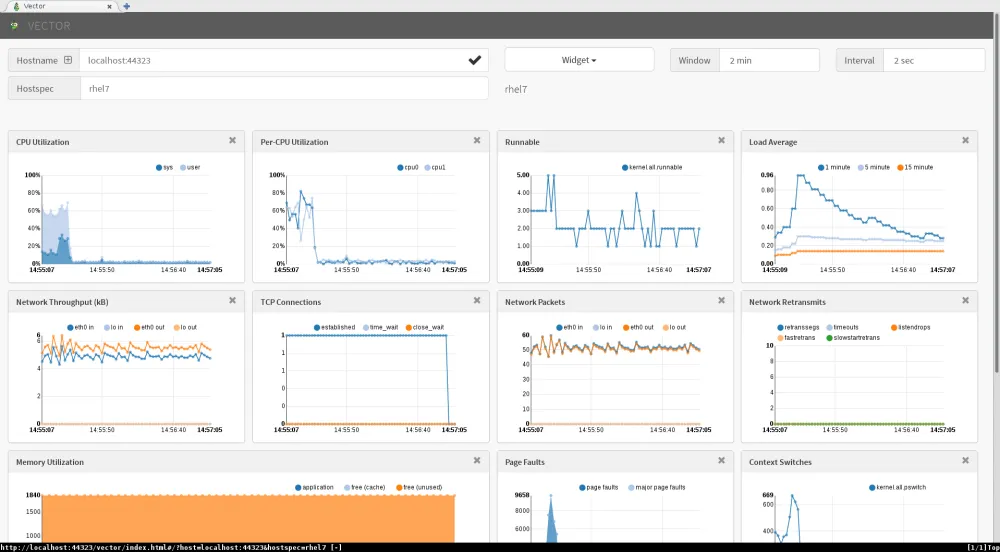Image resolution: width=1000 pixels, height=552 pixels.
Task: Close the Network Retransmits widget
Action: (x=965, y=300)
